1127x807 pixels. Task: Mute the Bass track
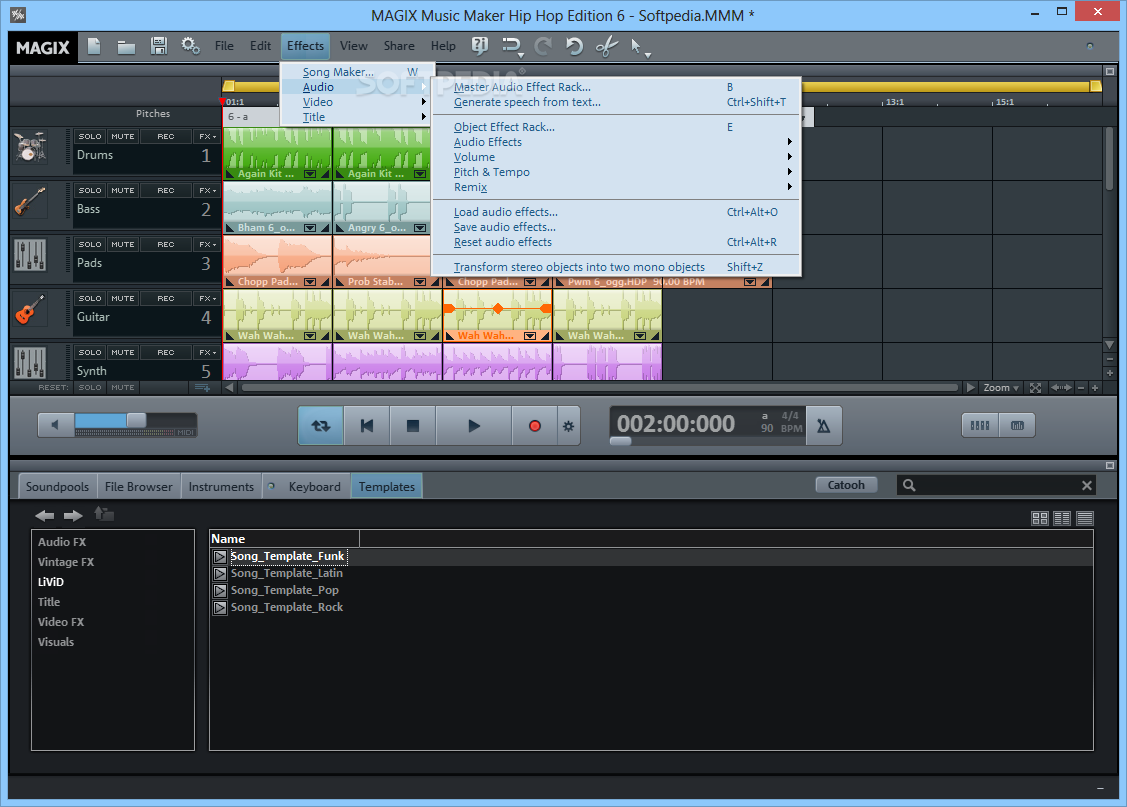pyautogui.click(x=123, y=190)
